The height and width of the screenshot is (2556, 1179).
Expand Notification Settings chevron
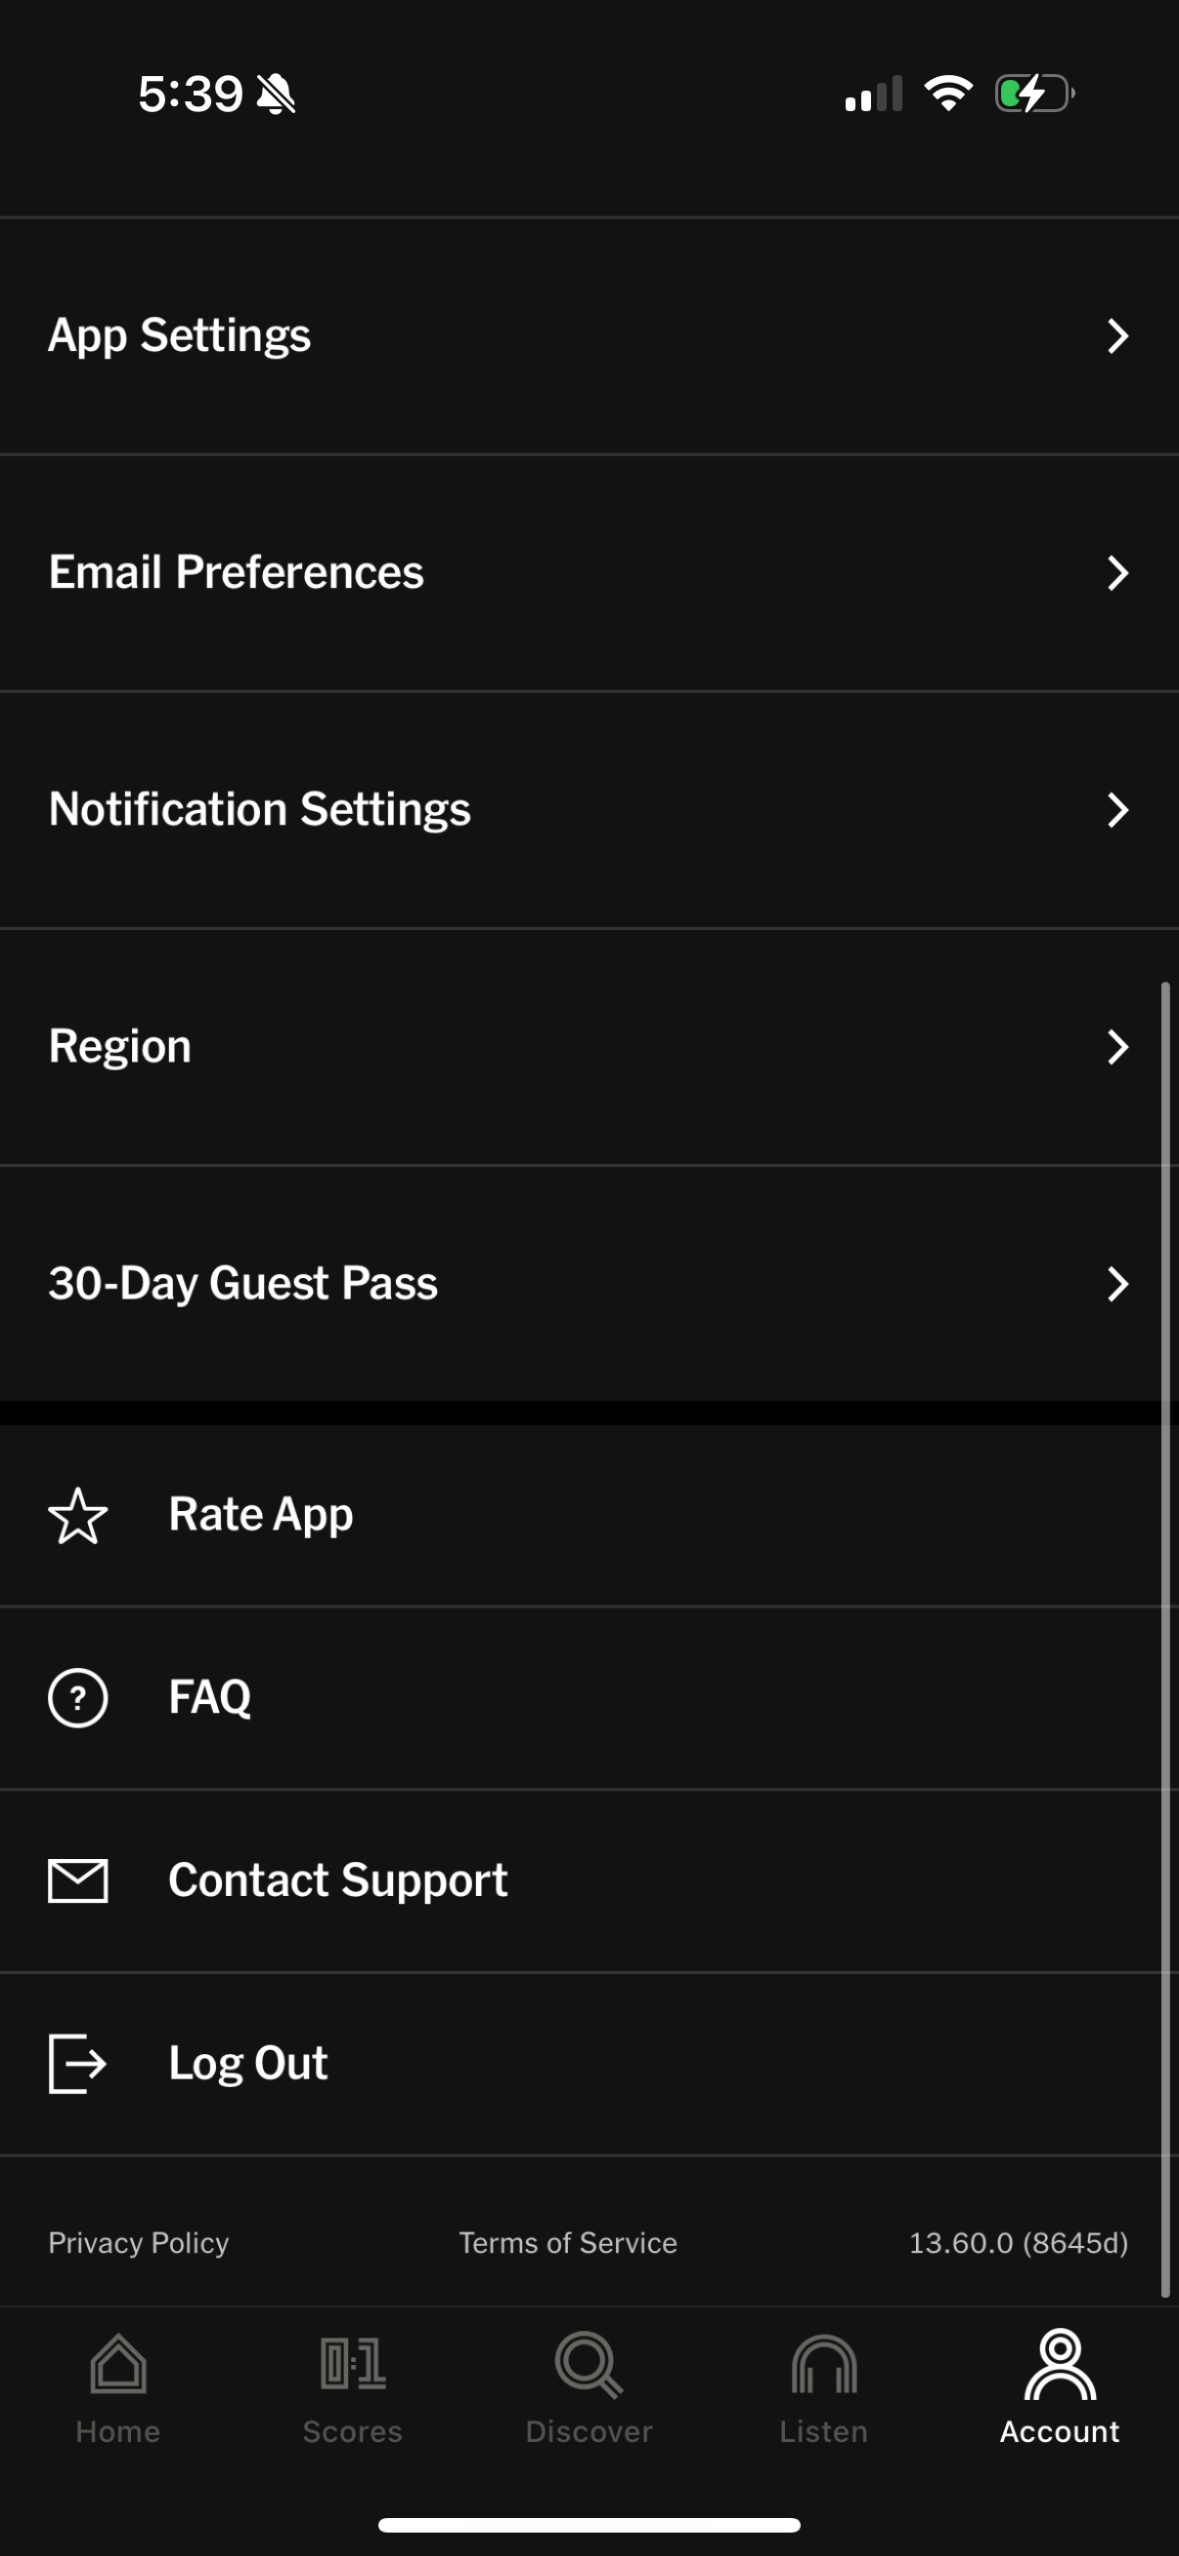tap(1118, 810)
